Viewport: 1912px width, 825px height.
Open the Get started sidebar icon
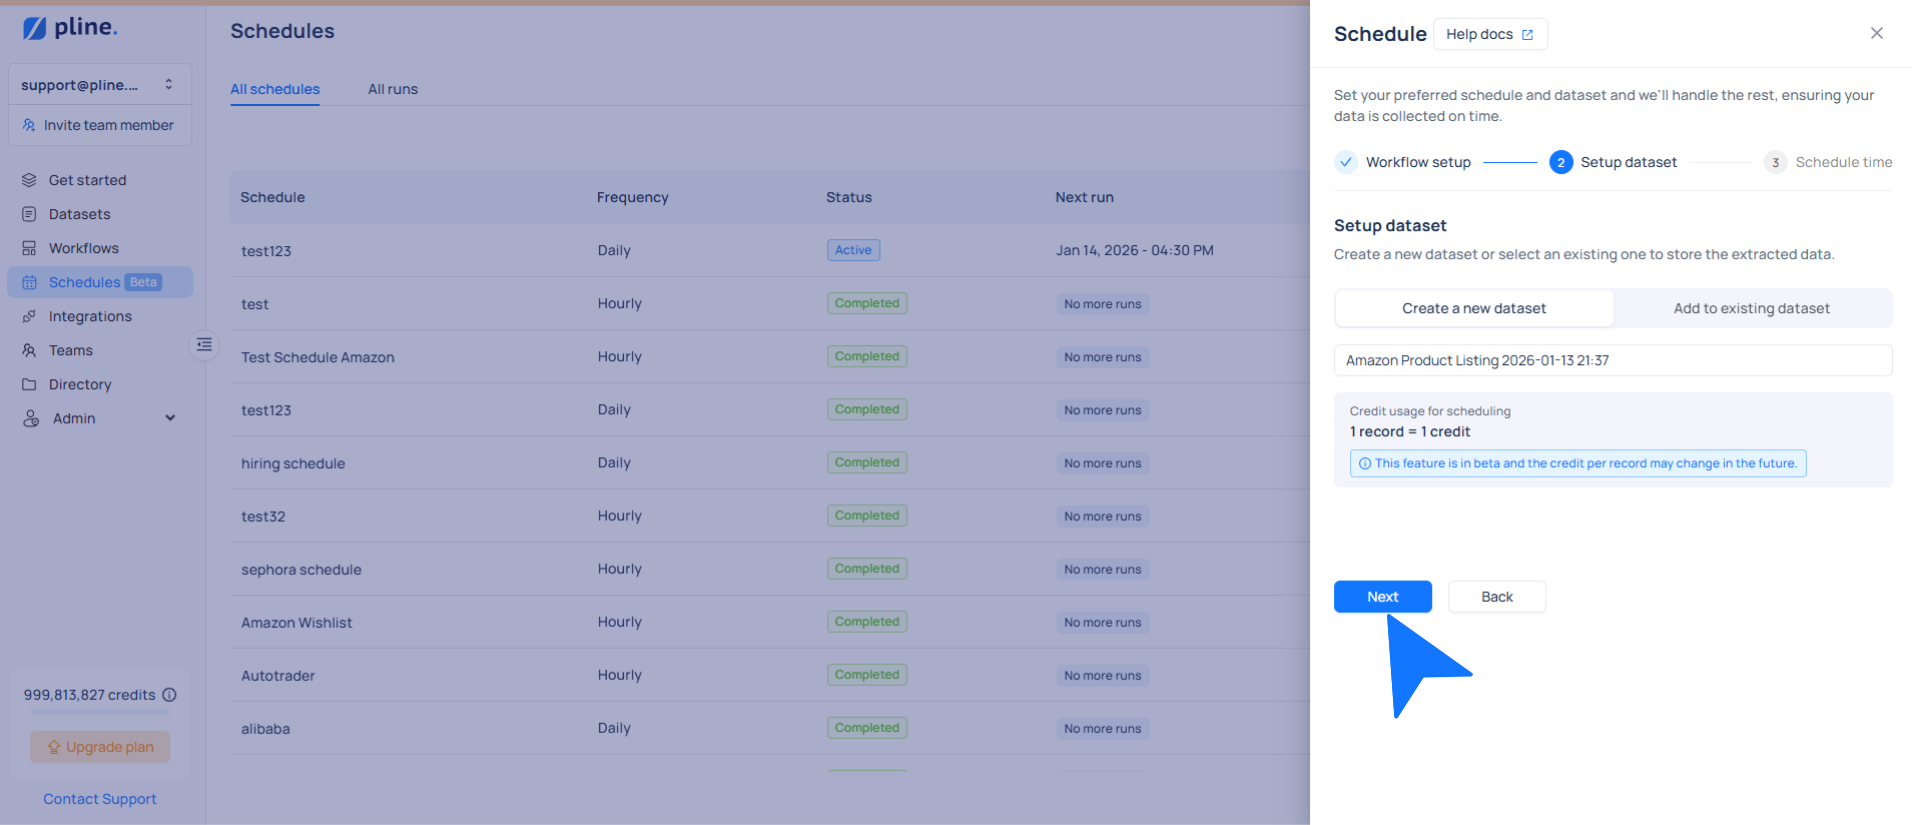[x=29, y=180]
